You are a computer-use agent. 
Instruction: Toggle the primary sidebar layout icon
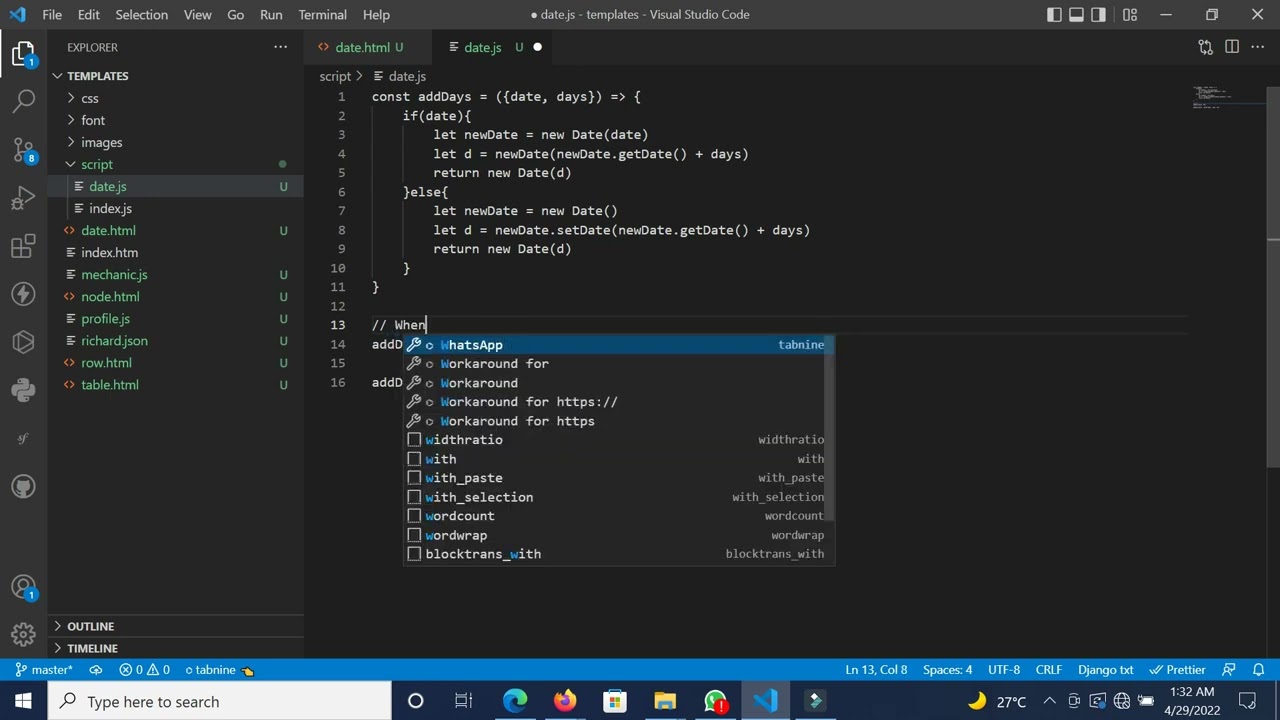pyautogui.click(x=1054, y=14)
